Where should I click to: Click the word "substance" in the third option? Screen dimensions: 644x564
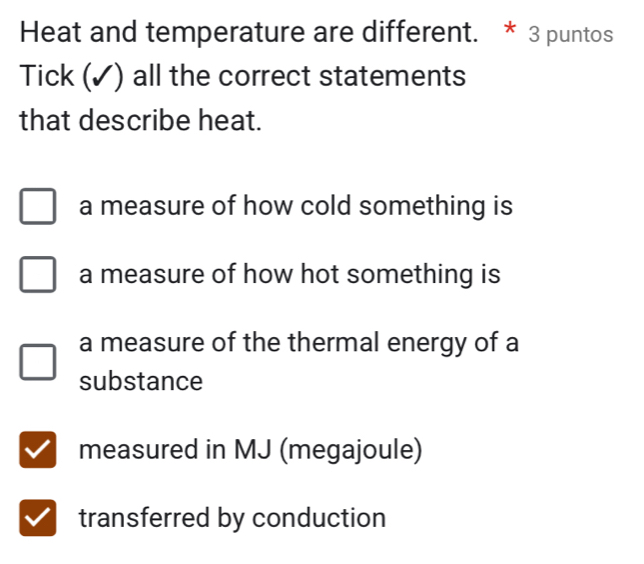point(141,381)
